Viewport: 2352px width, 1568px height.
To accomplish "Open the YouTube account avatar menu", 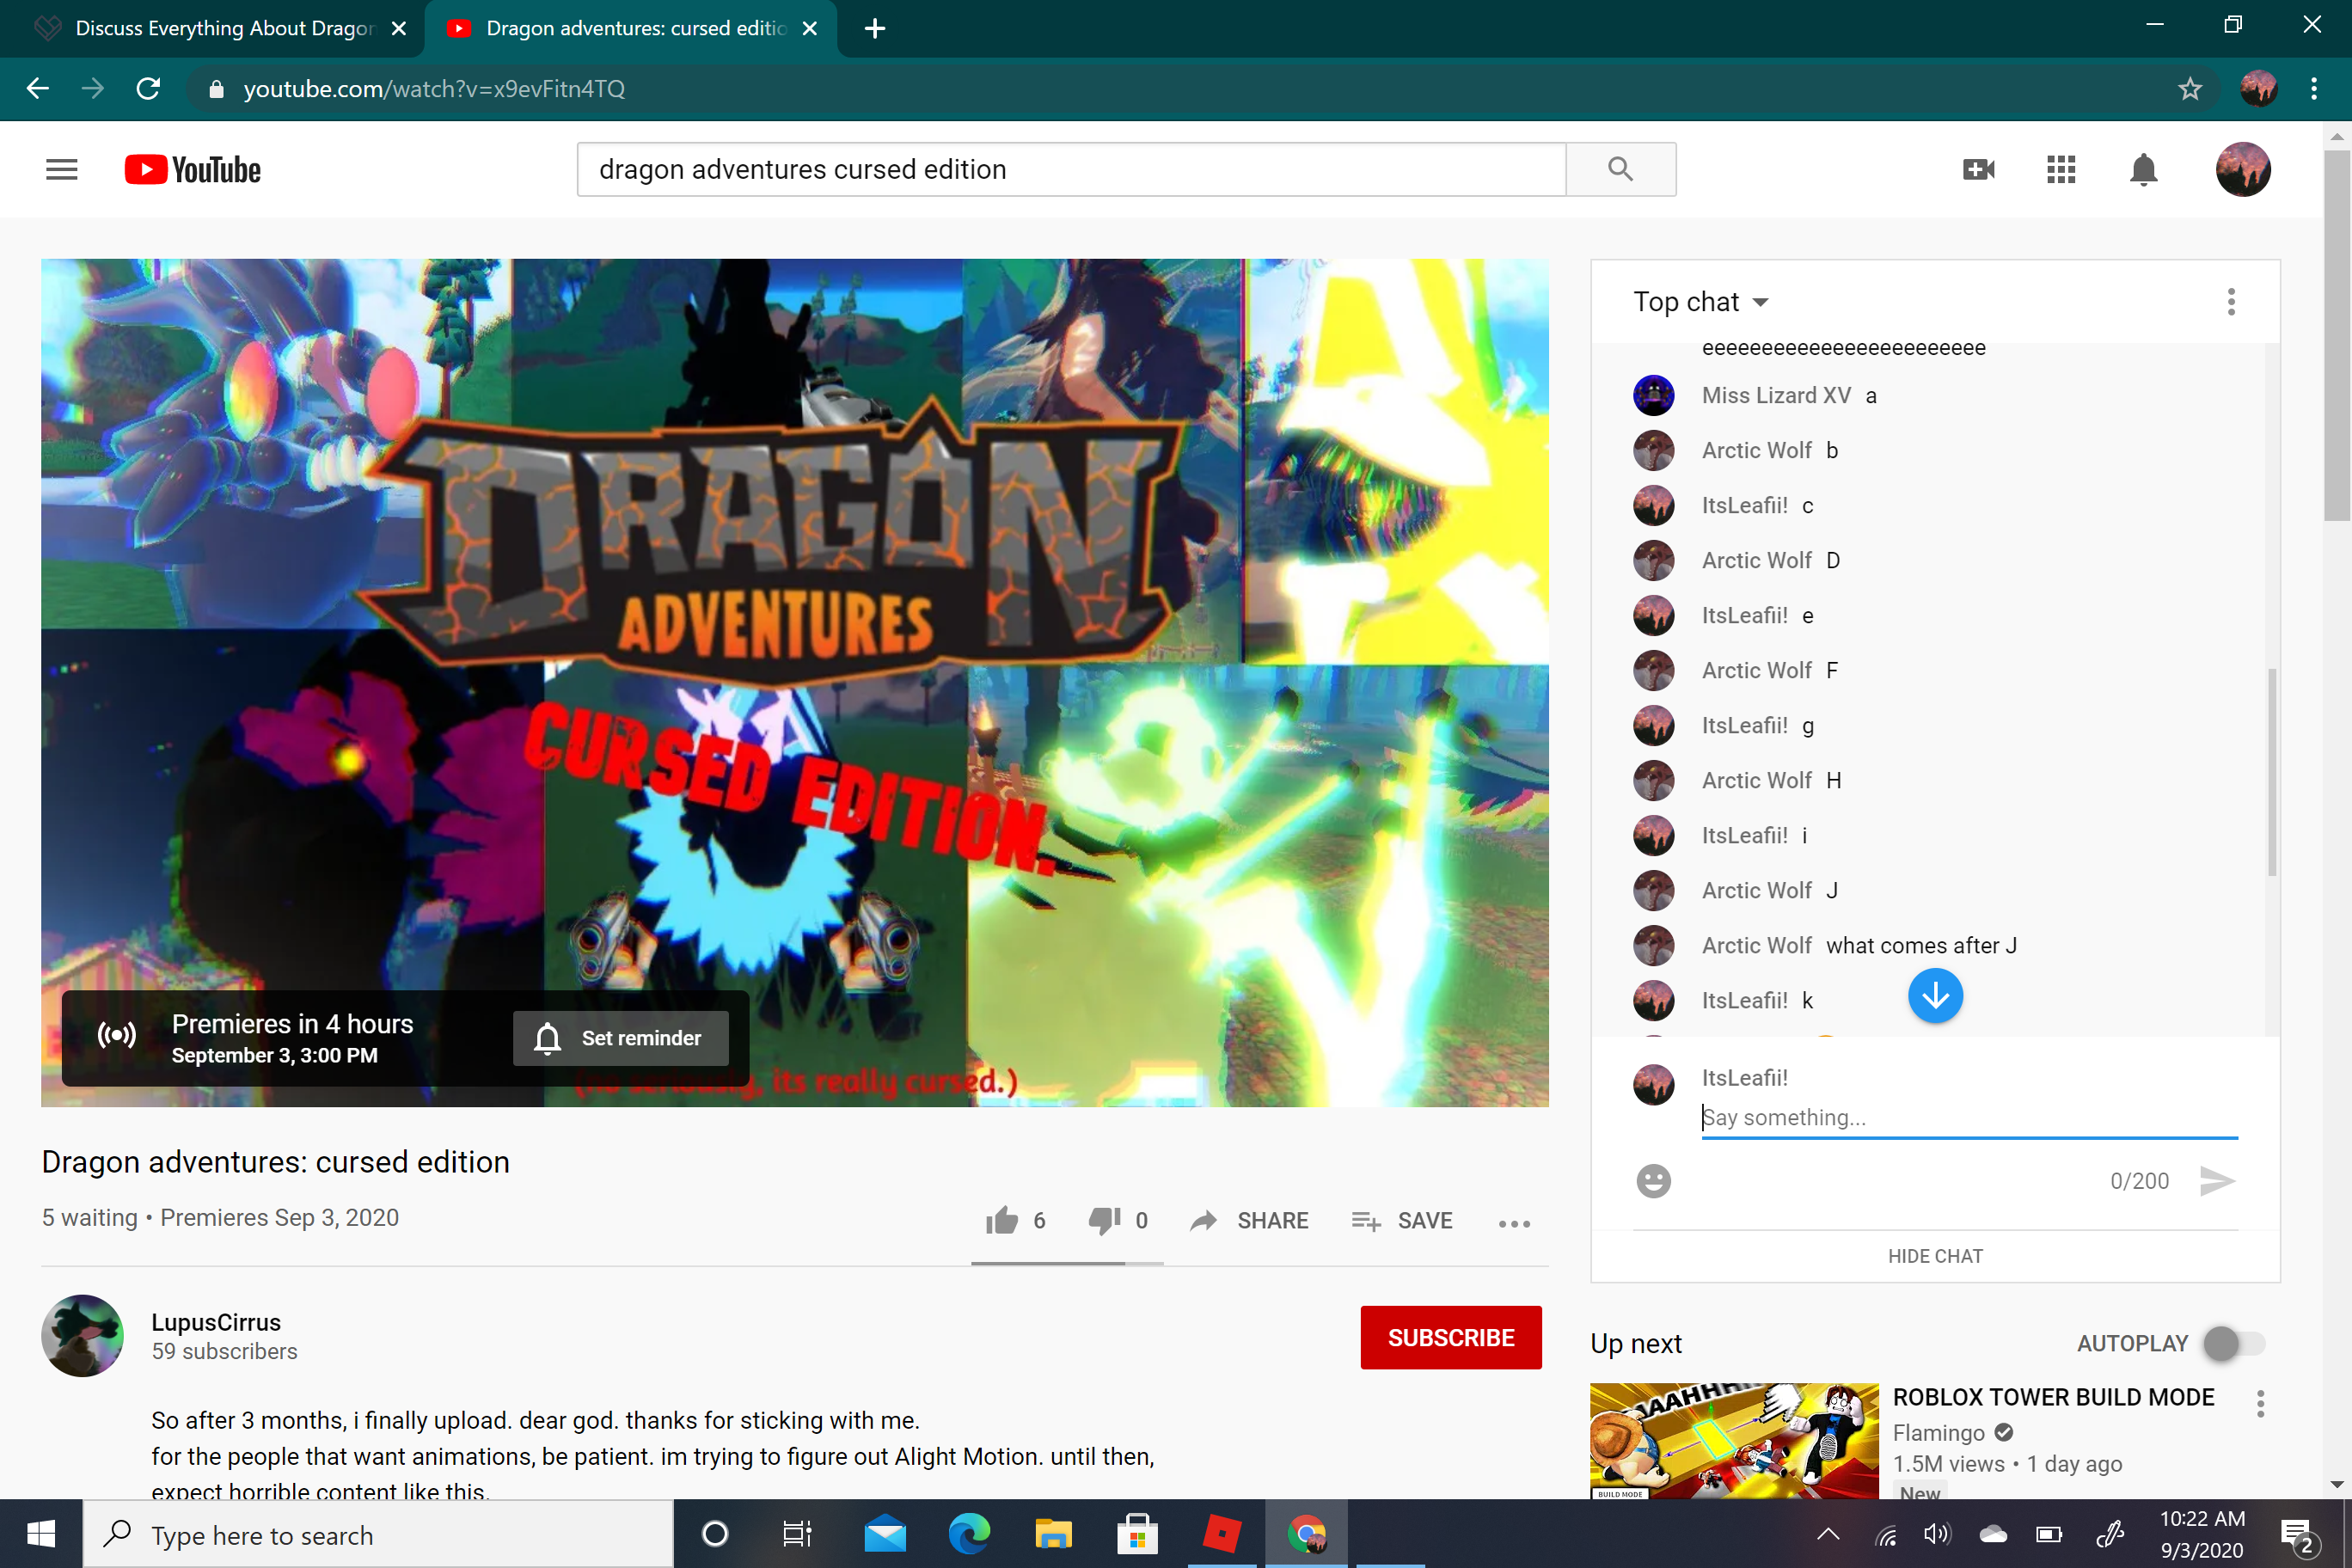I will (2243, 170).
